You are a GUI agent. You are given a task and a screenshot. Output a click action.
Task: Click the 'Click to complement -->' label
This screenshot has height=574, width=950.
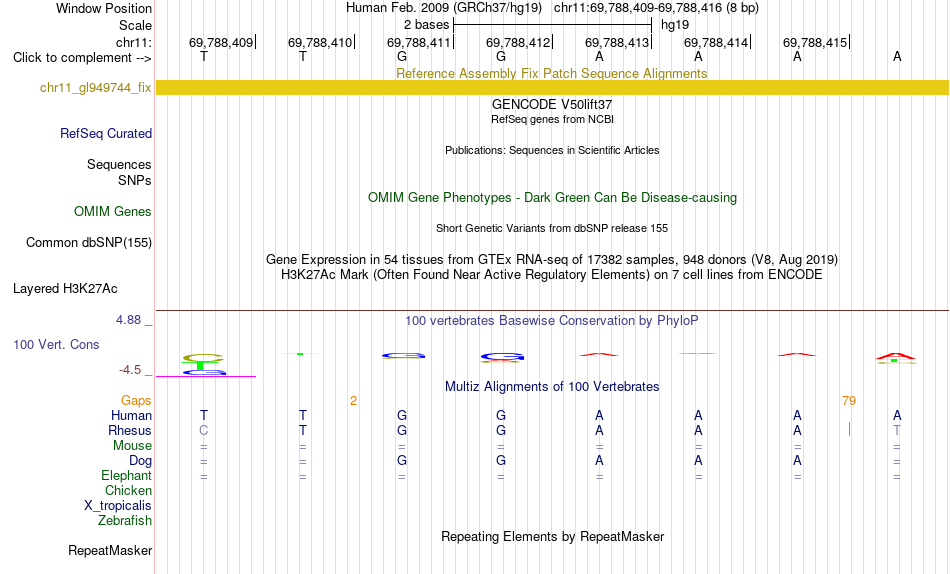[82, 58]
